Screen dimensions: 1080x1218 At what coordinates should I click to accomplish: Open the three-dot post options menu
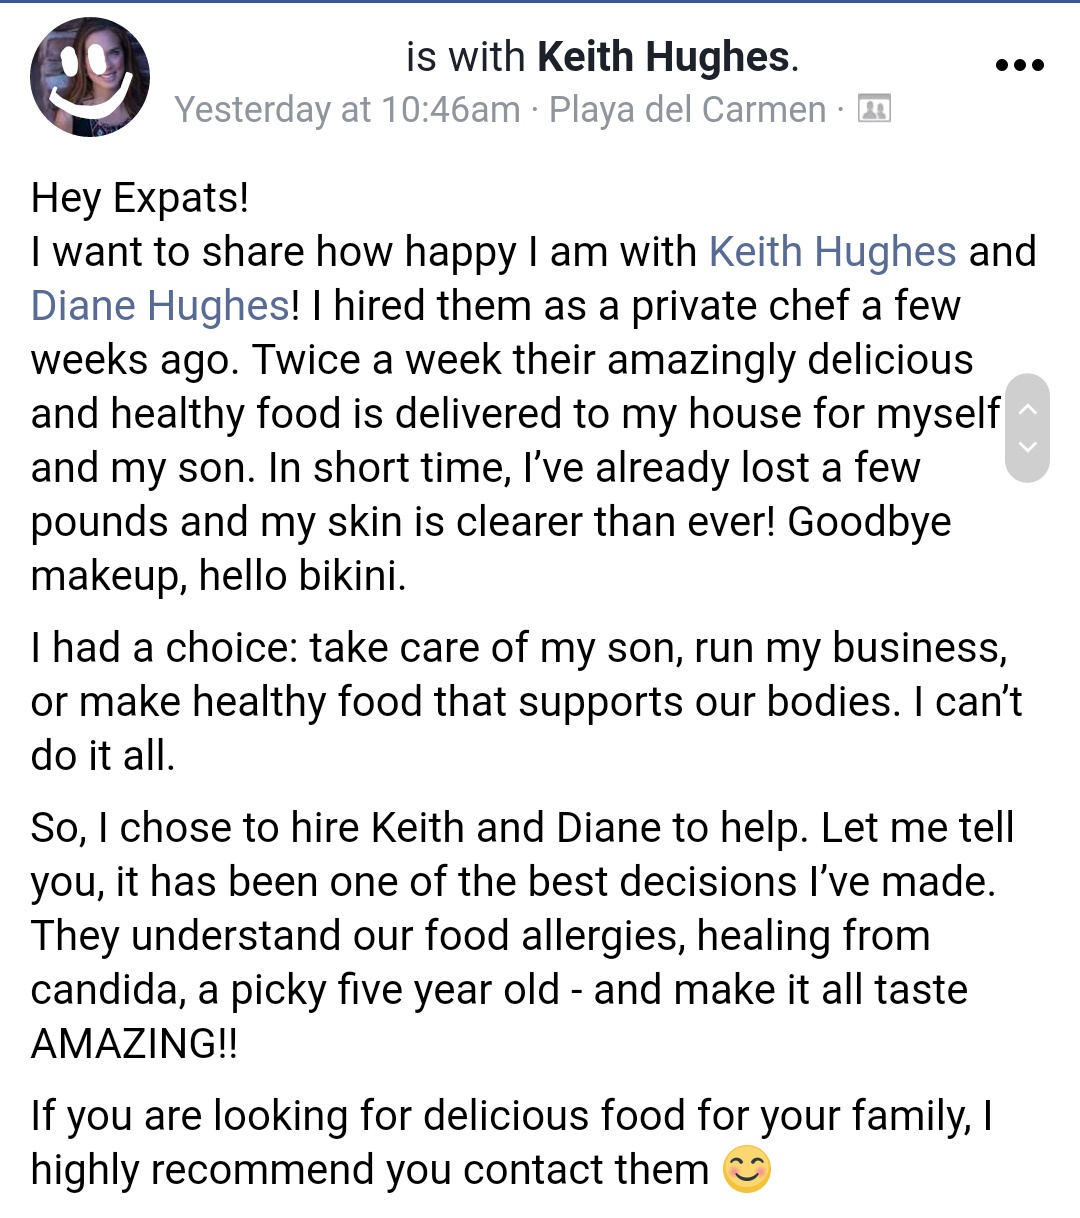click(x=1020, y=66)
